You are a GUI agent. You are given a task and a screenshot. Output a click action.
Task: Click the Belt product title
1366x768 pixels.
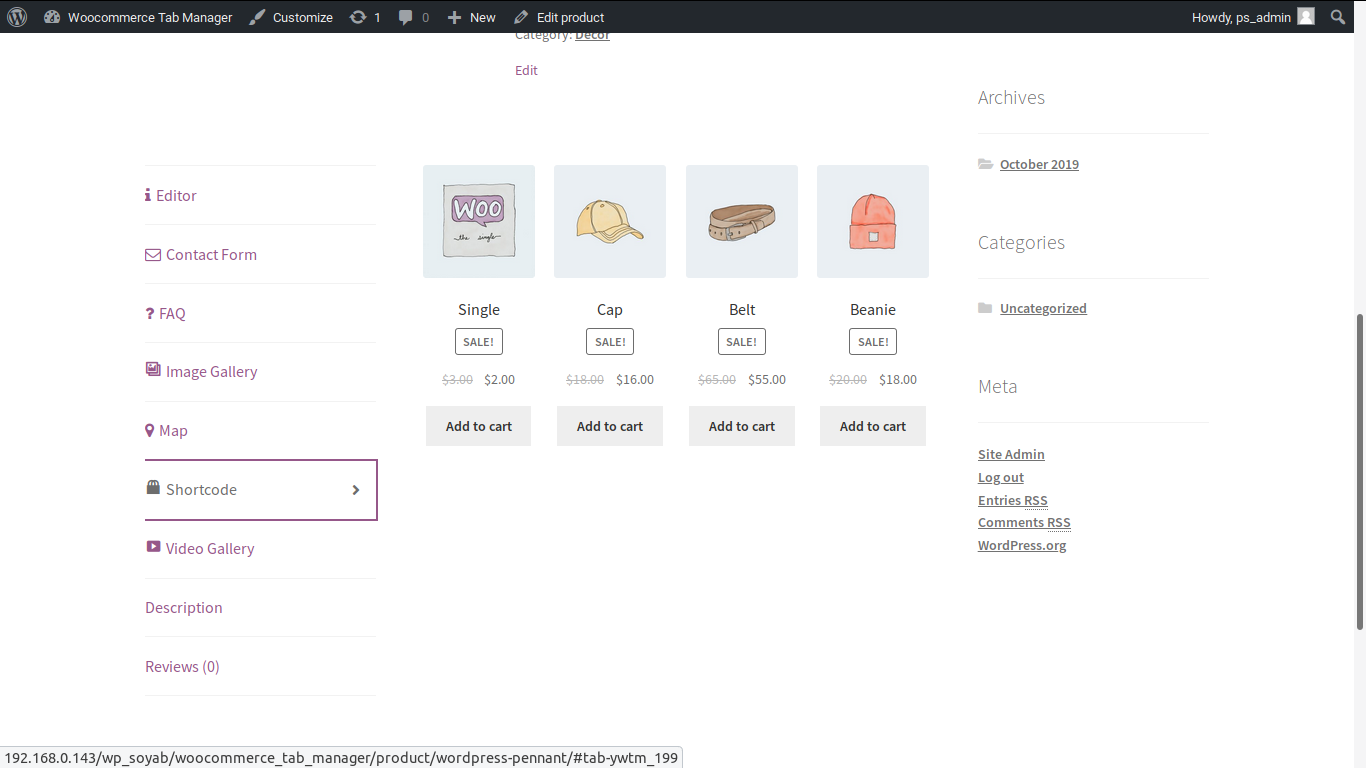742,310
